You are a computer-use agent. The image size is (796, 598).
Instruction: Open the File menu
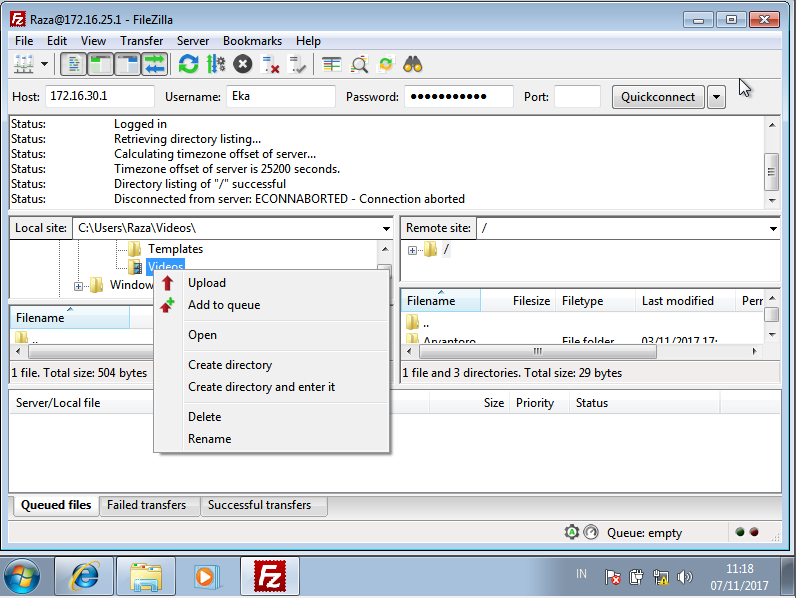tap(24, 41)
